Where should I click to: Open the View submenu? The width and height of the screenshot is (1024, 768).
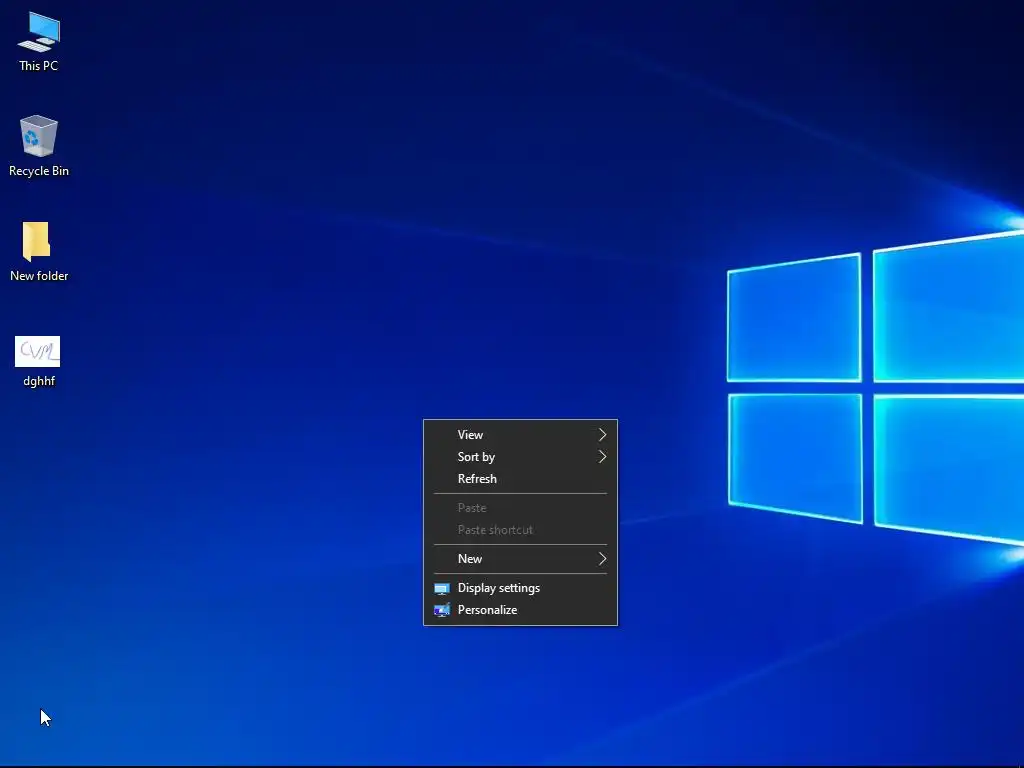tap(520, 435)
